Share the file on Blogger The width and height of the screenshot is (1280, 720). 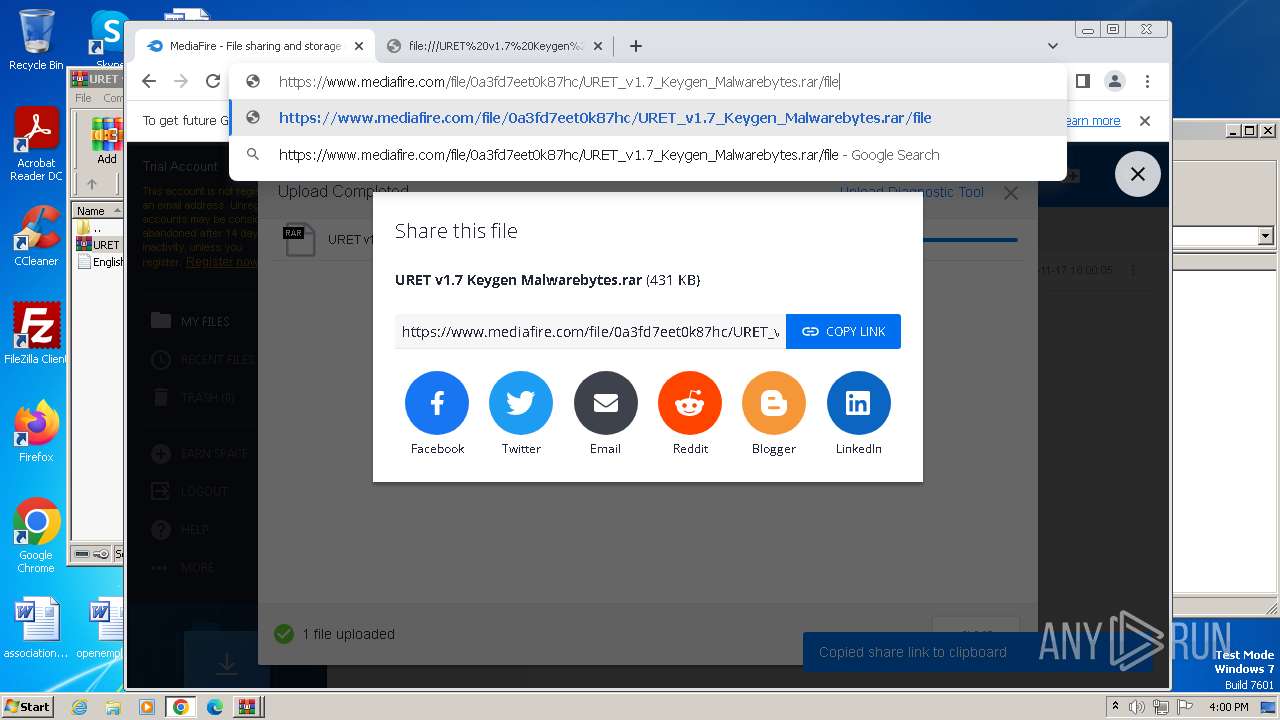pos(774,403)
